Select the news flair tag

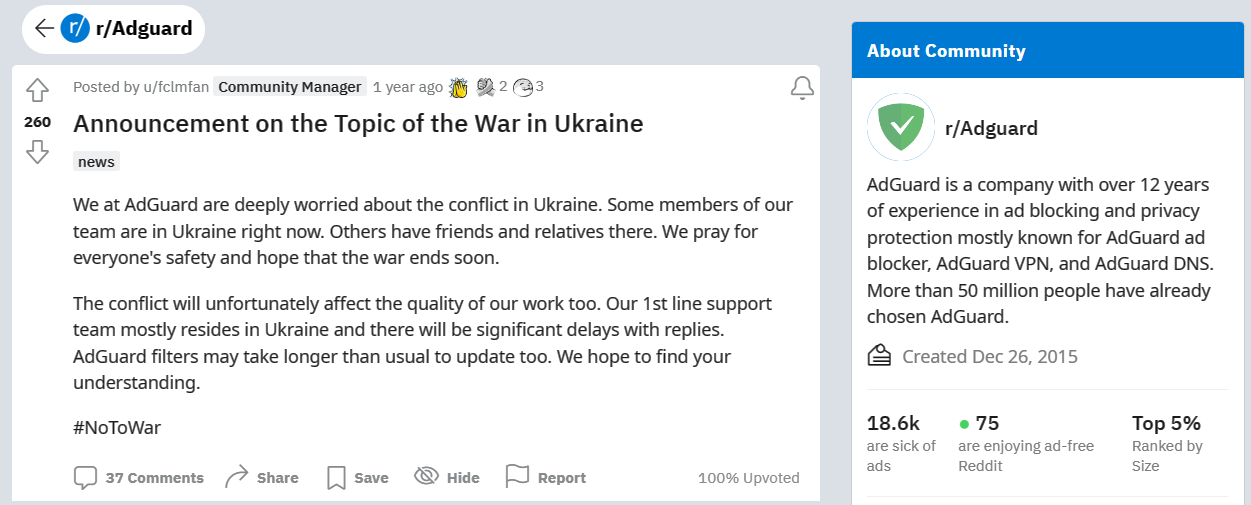click(x=97, y=162)
